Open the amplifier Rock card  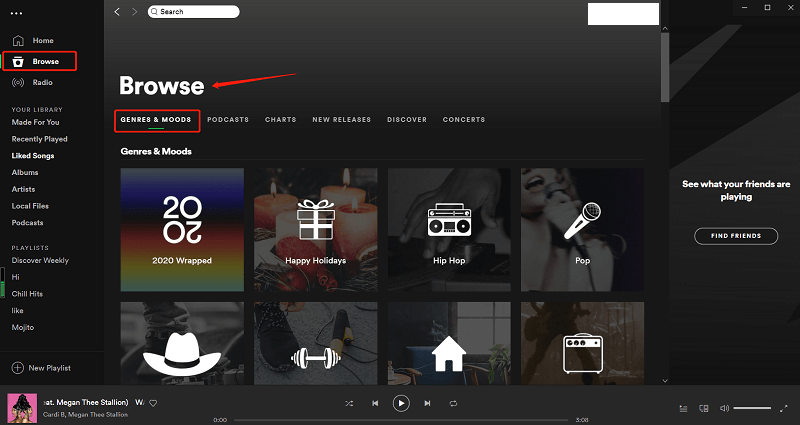583,343
